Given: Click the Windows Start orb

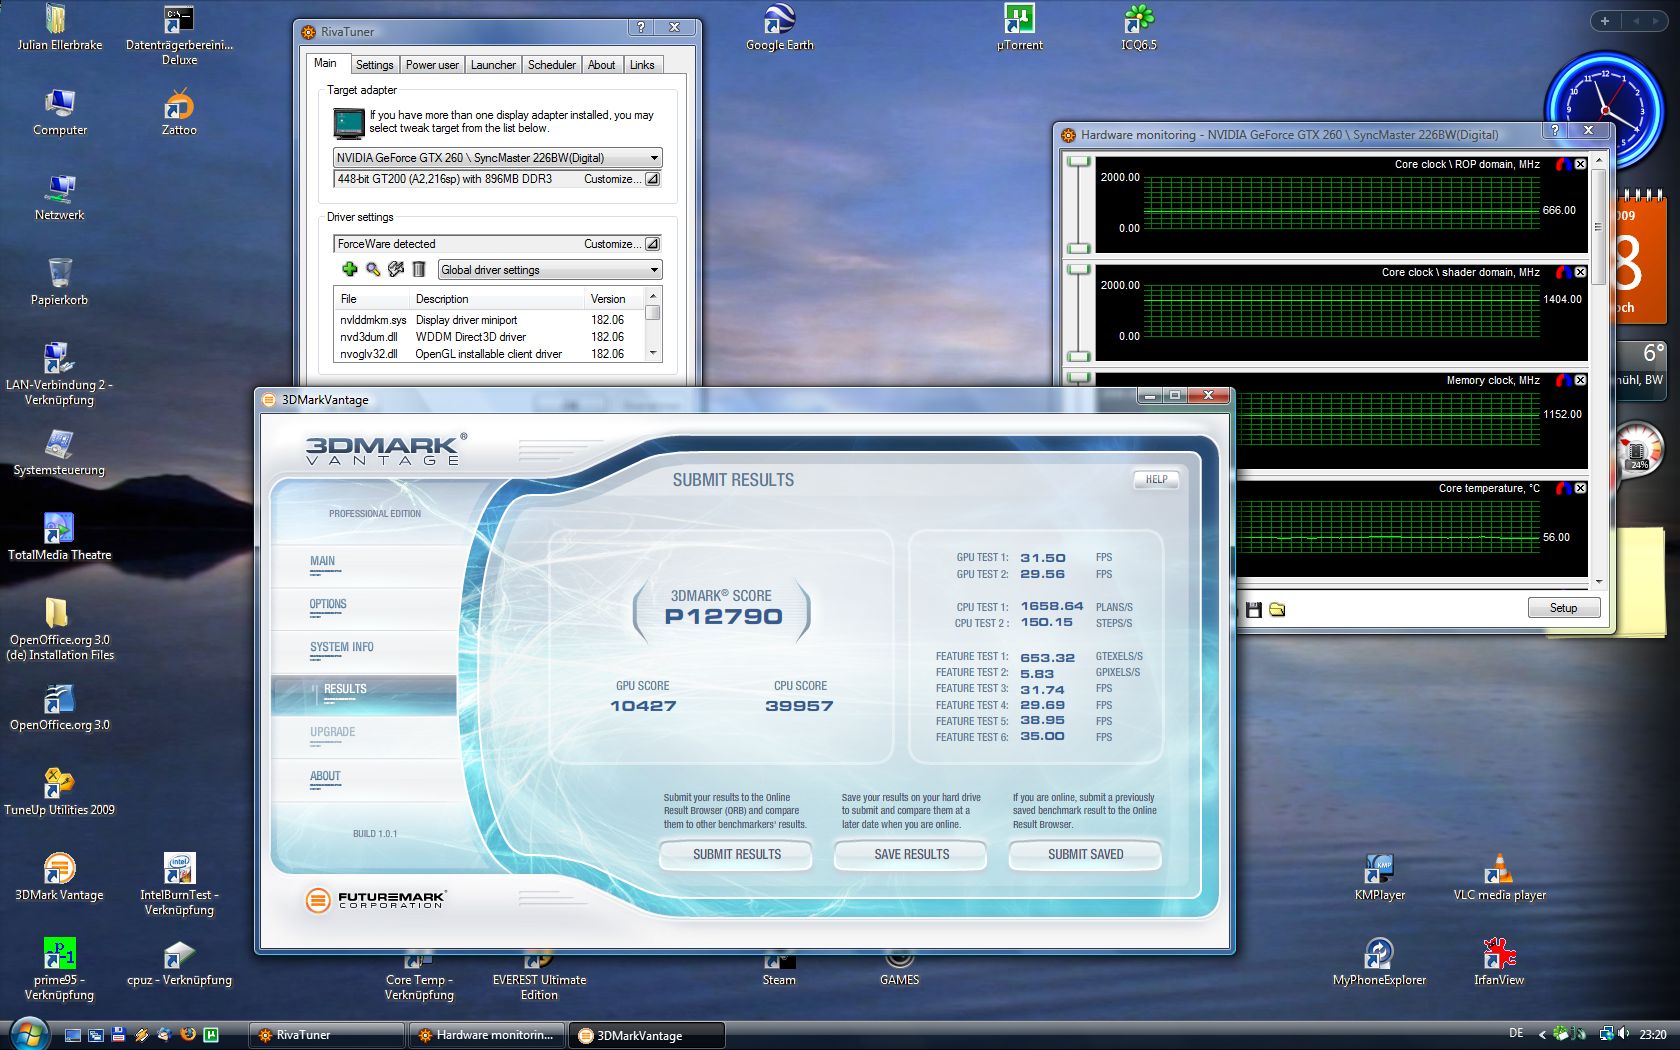Looking at the screenshot, I should [x=28, y=1033].
